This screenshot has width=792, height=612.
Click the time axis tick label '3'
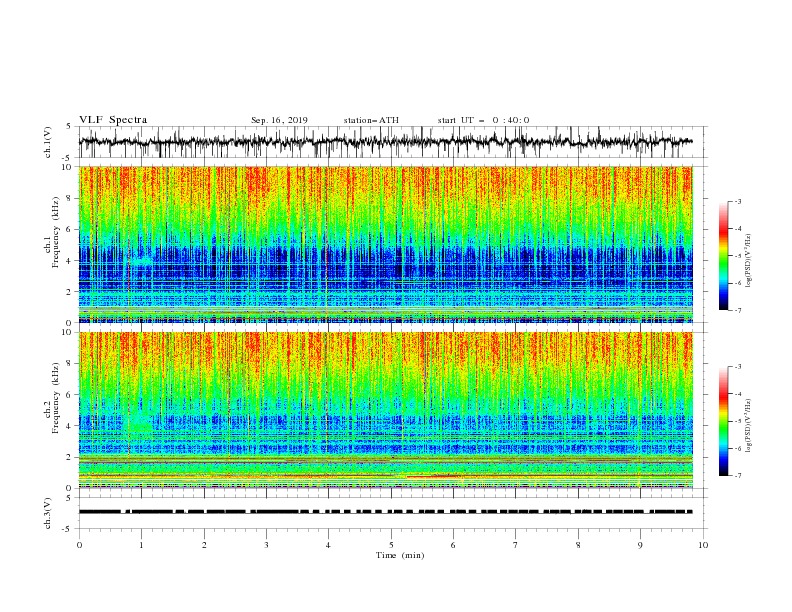point(266,545)
